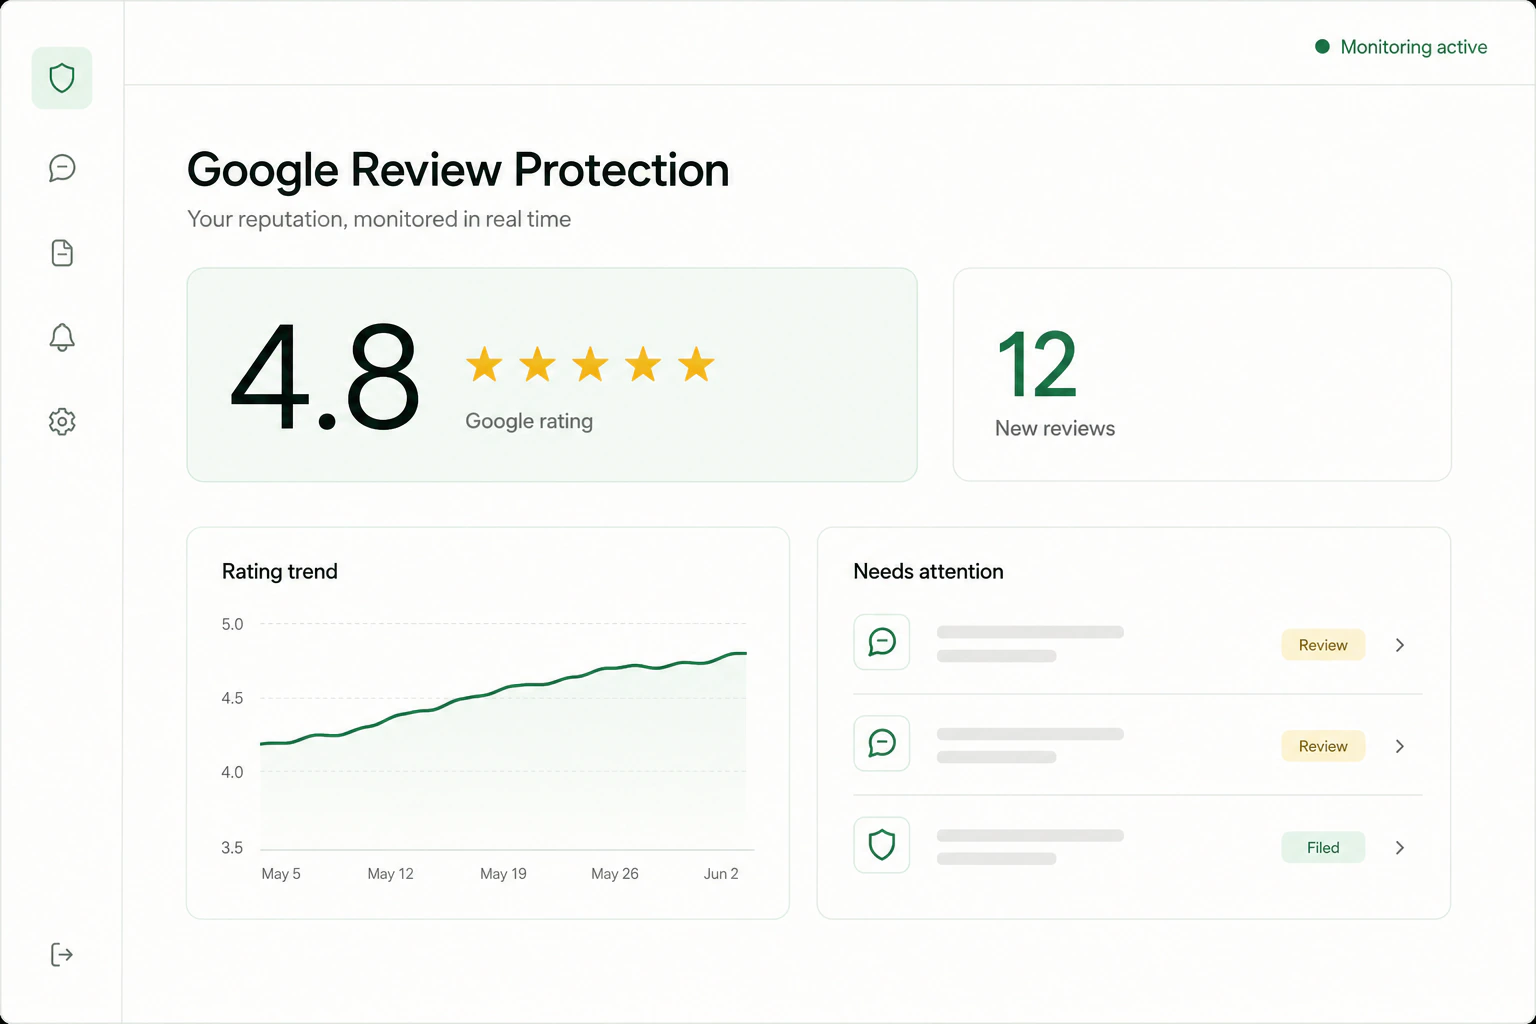1536x1024 pixels.
Task: Click the May 12 axis label
Action: pos(390,874)
